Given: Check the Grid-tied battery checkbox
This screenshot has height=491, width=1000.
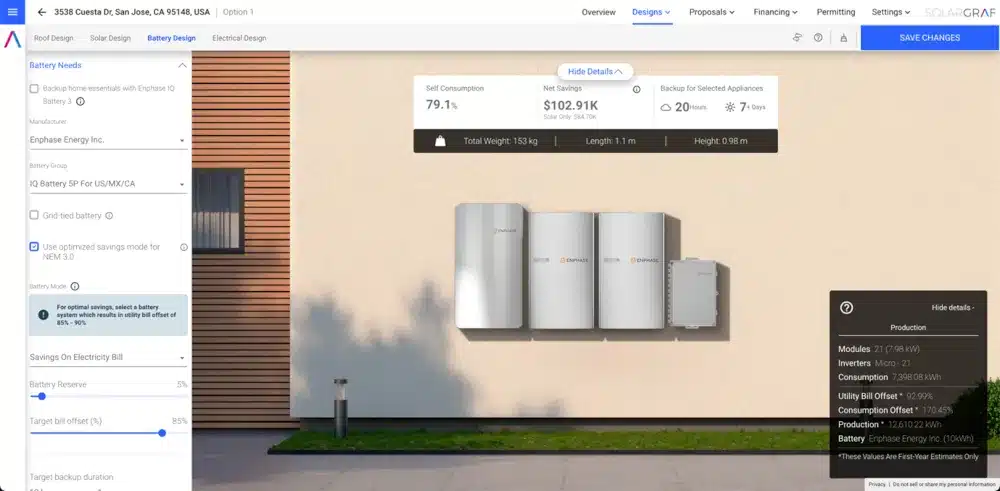Looking at the screenshot, I should (x=34, y=215).
